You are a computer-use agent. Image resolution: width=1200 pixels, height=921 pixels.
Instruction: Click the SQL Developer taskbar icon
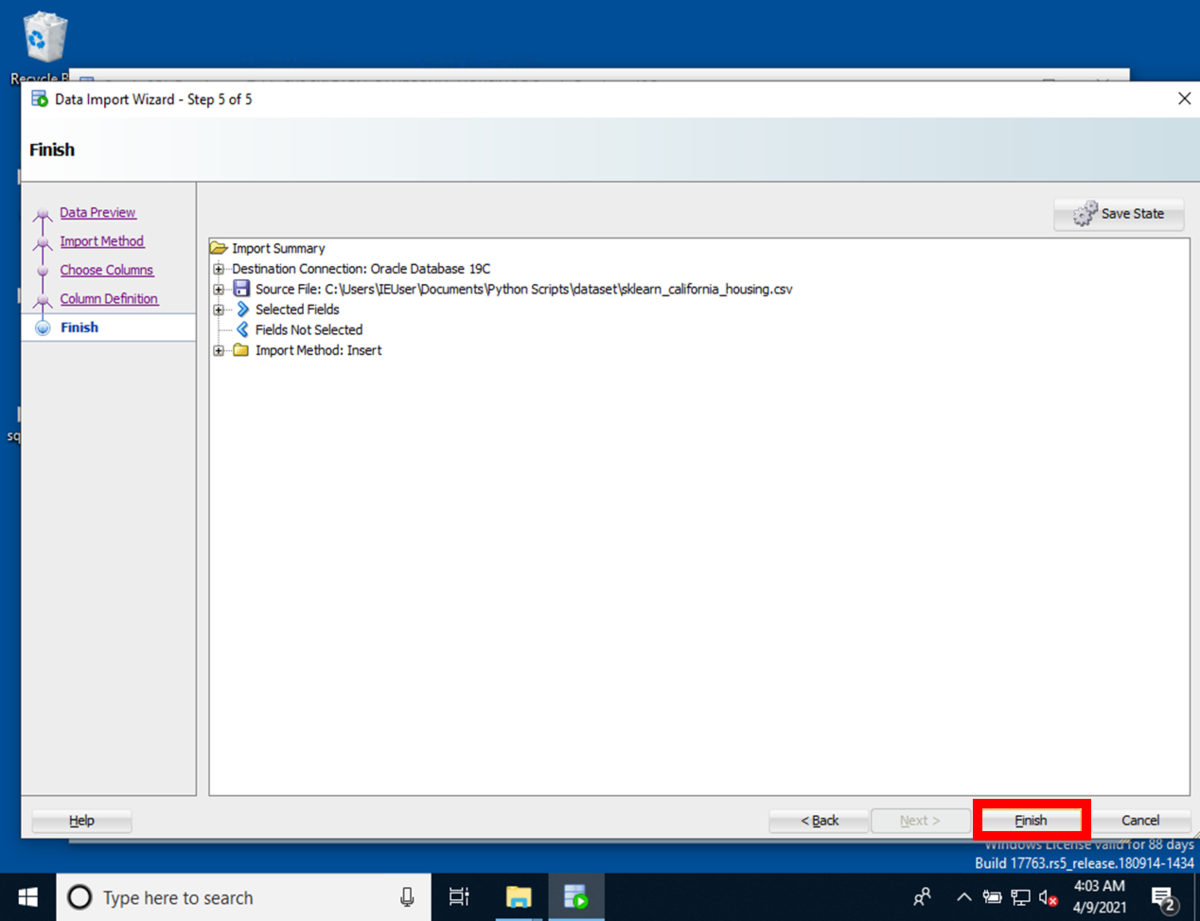click(x=576, y=897)
